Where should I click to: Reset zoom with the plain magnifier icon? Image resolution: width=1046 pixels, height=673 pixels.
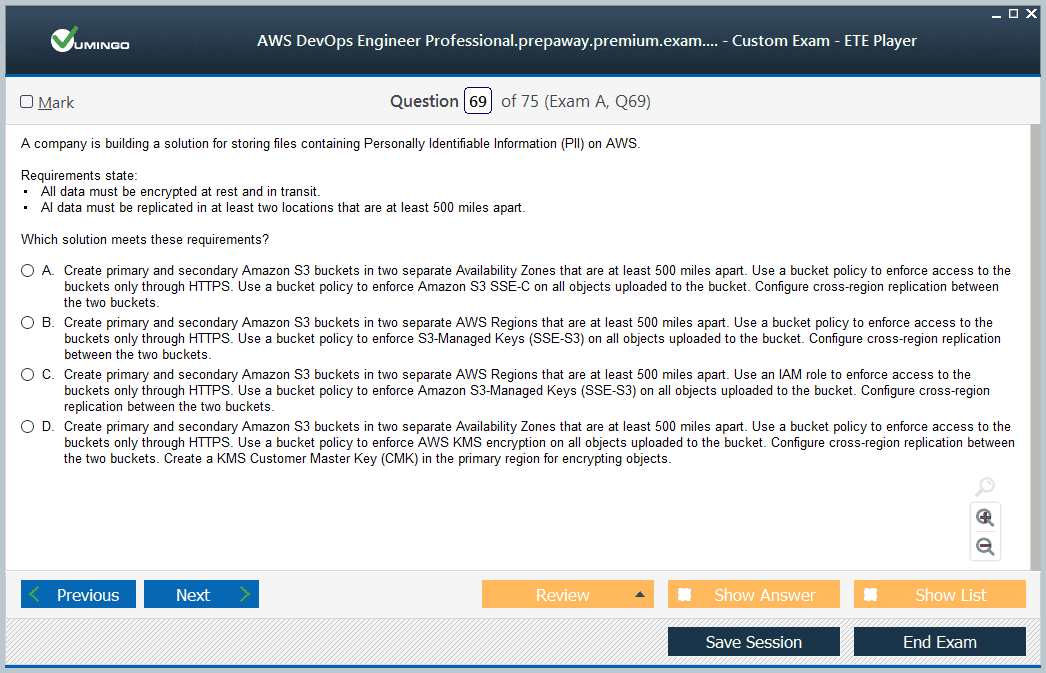985,487
